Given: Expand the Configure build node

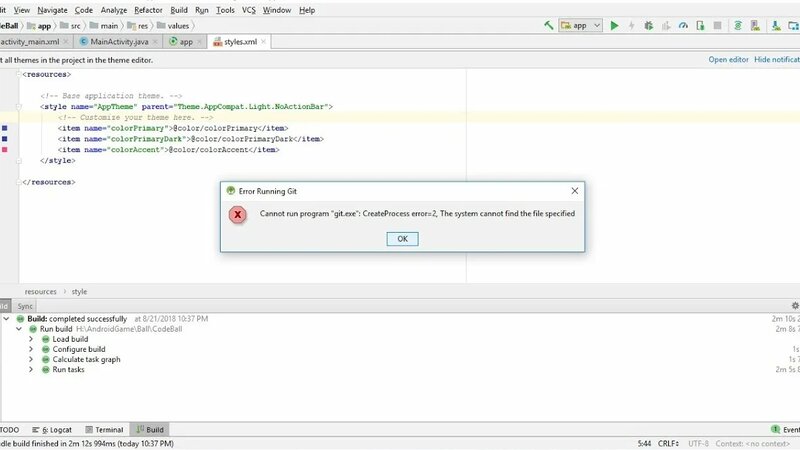Looking at the screenshot, I should tap(31, 349).
